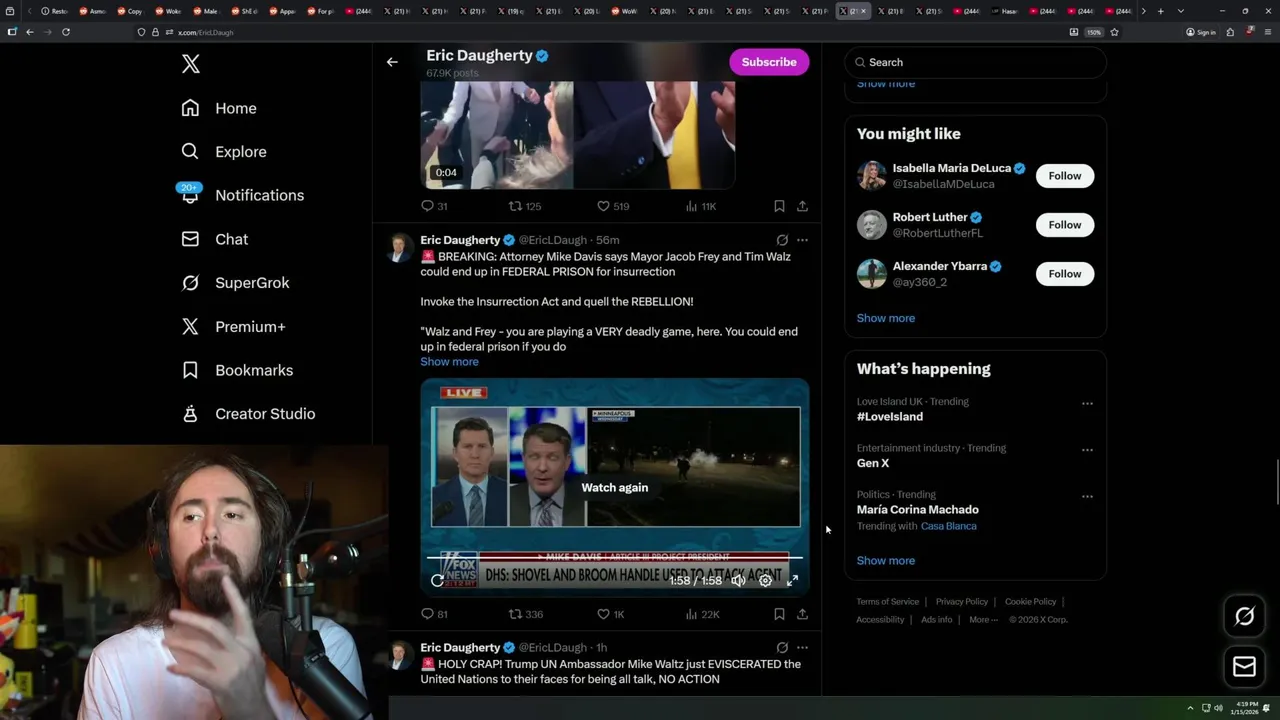
Task: Reply to the BREAKING post (81 replies)
Action: (x=434, y=614)
